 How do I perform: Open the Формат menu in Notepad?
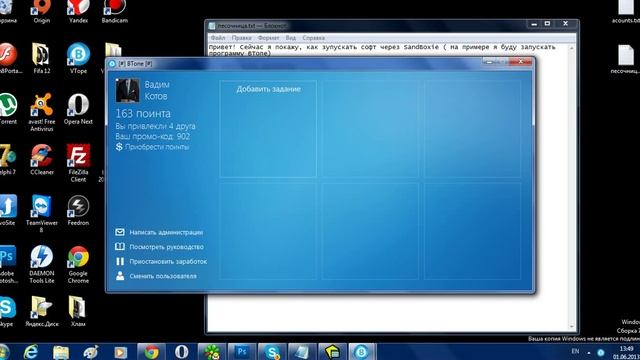coord(268,38)
